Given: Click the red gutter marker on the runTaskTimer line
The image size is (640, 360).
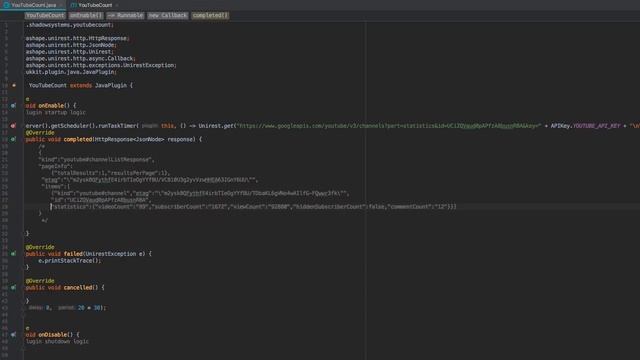Looking at the screenshot, I should coord(13,126).
